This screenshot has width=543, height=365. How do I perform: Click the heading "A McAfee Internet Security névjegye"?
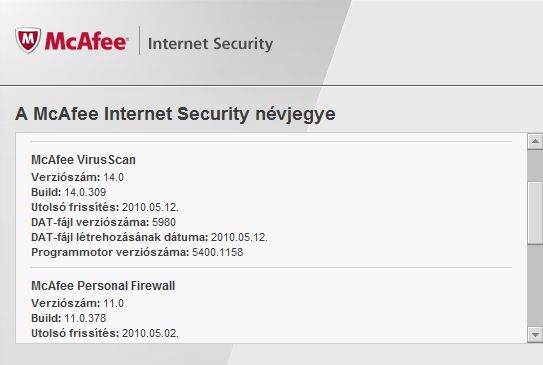click(x=175, y=114)
